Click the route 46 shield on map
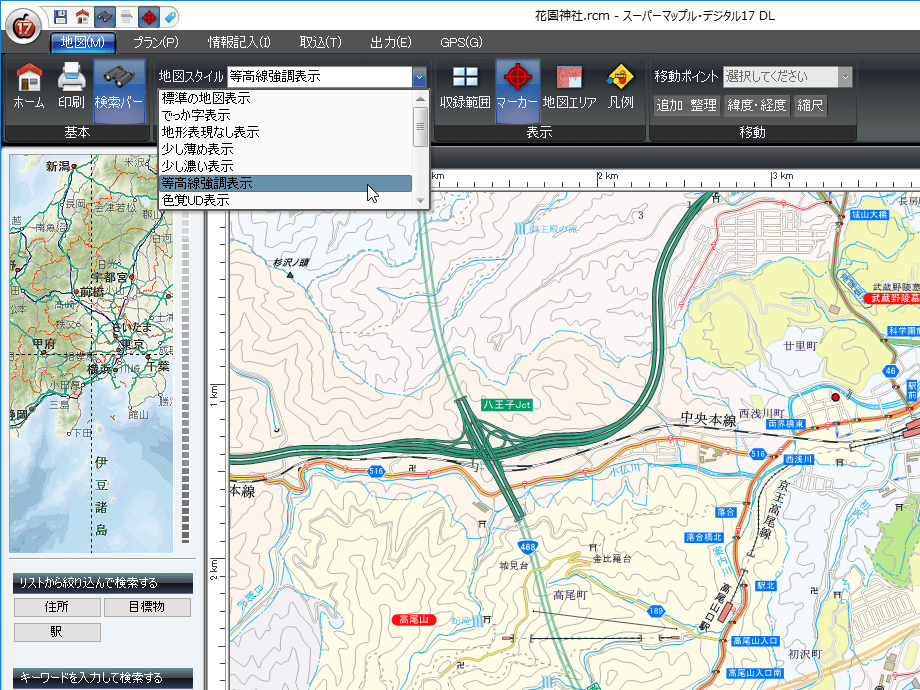 (x=891, y=371)
